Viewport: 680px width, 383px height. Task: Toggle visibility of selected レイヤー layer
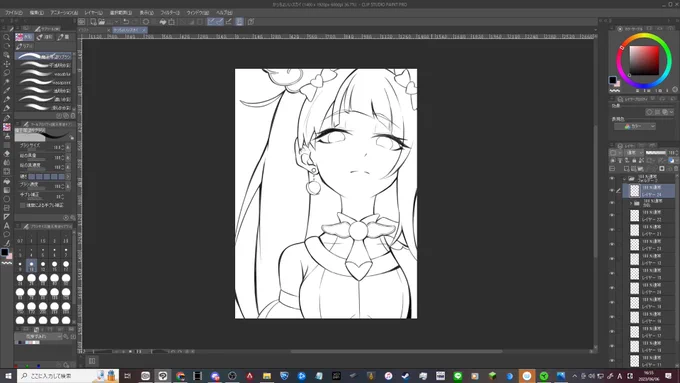pos(612,190)
